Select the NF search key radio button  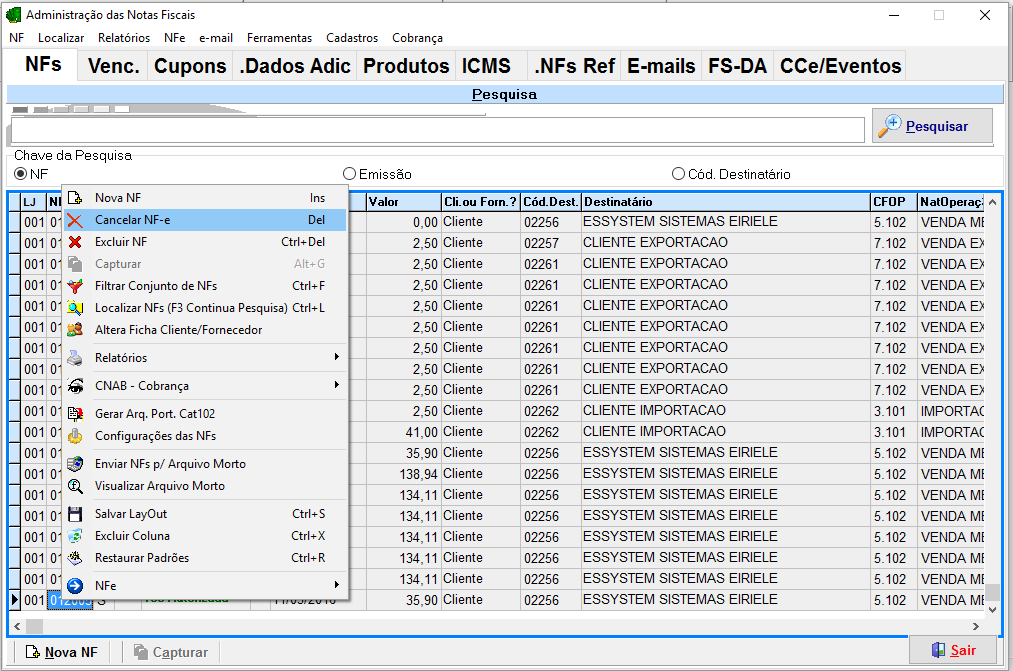[20, 174]
